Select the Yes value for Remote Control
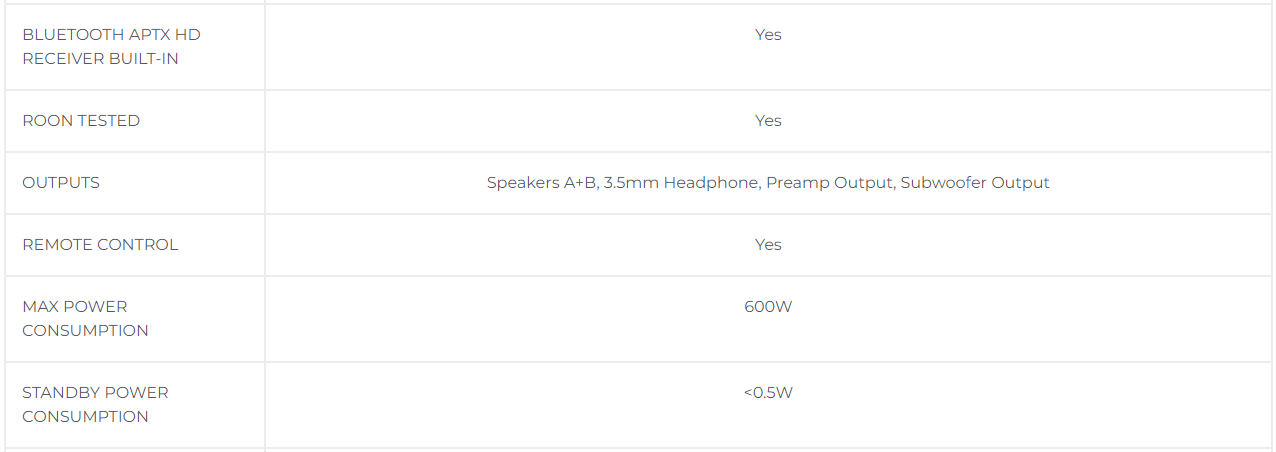1276x452 pixels. [768, 245]
